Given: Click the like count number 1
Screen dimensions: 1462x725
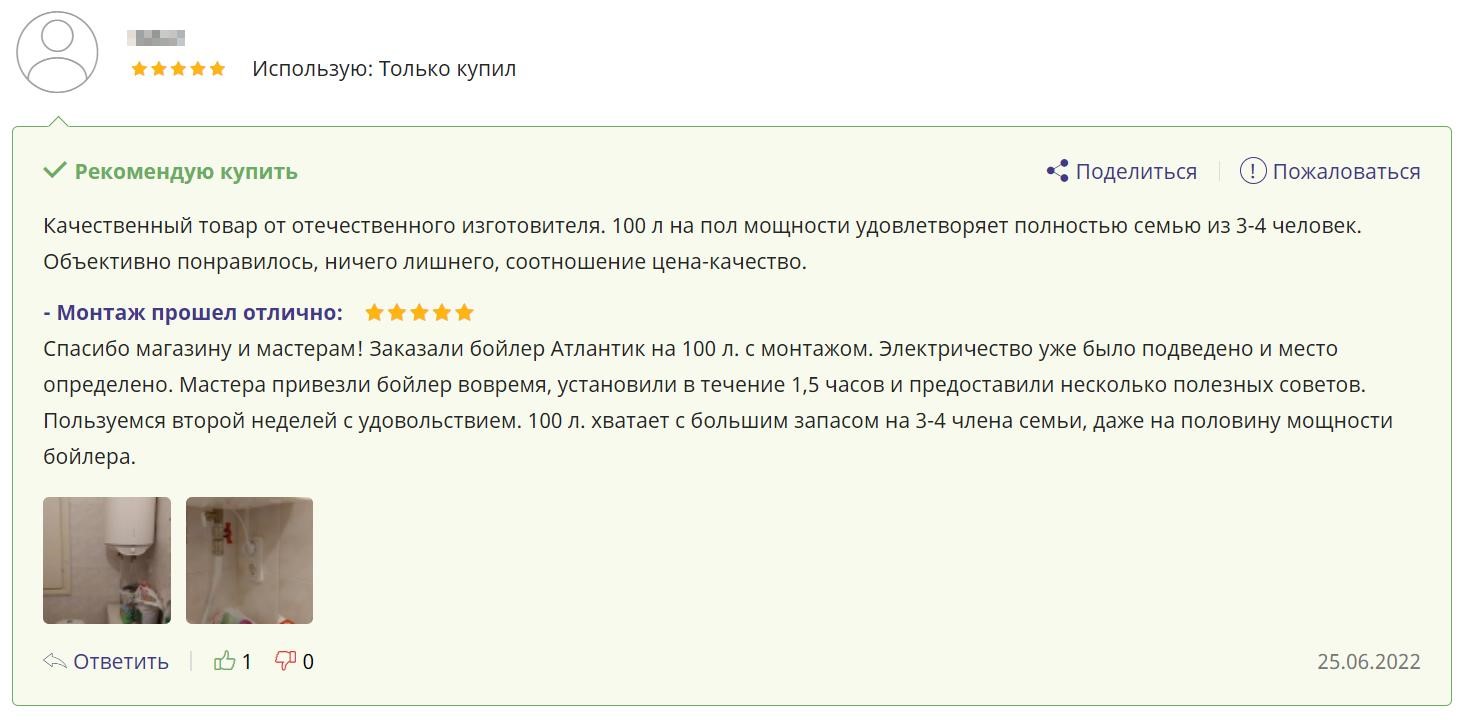Looking at the screenshot, I should pos(247,661).
